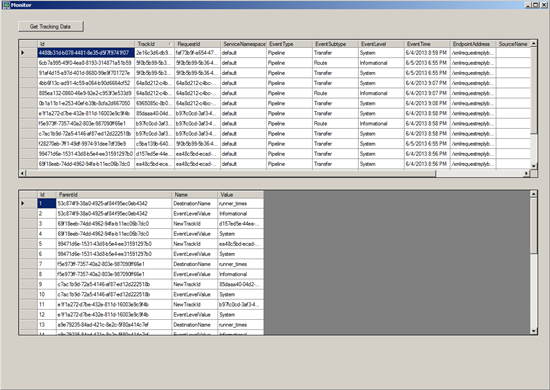The height and width of the screenshot is (390, 550).
Task: Click TrackId cell starting with 2e16c3d6
Action: (154, 53)
